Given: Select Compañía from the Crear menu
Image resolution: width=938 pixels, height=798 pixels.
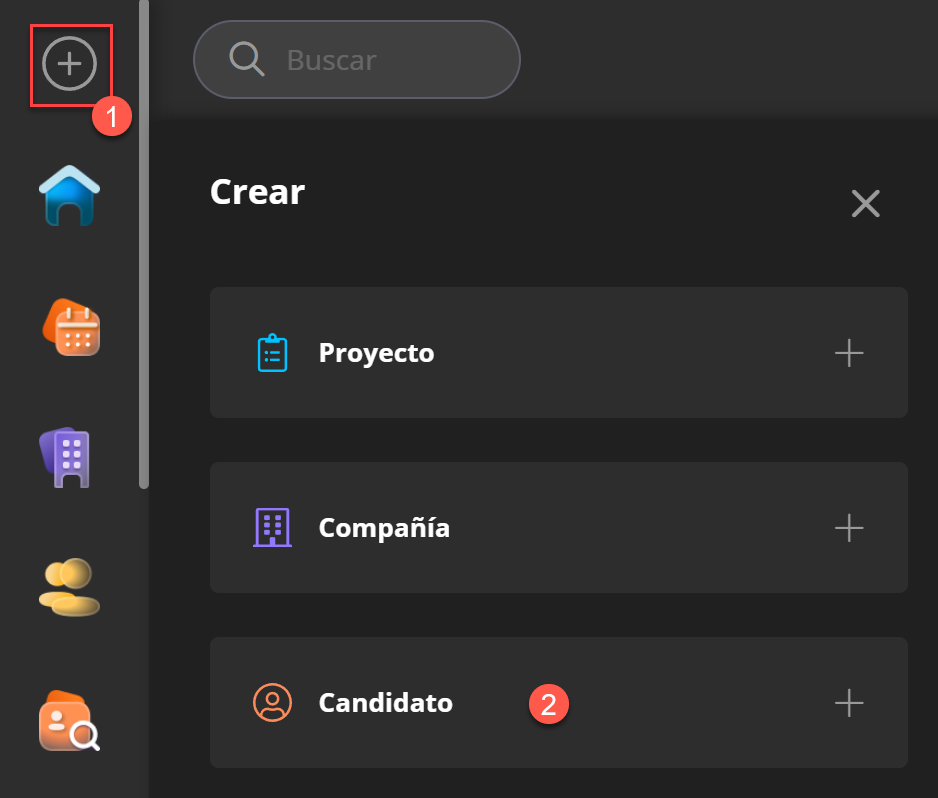Looking at the screenshot, I should (384, 527).
